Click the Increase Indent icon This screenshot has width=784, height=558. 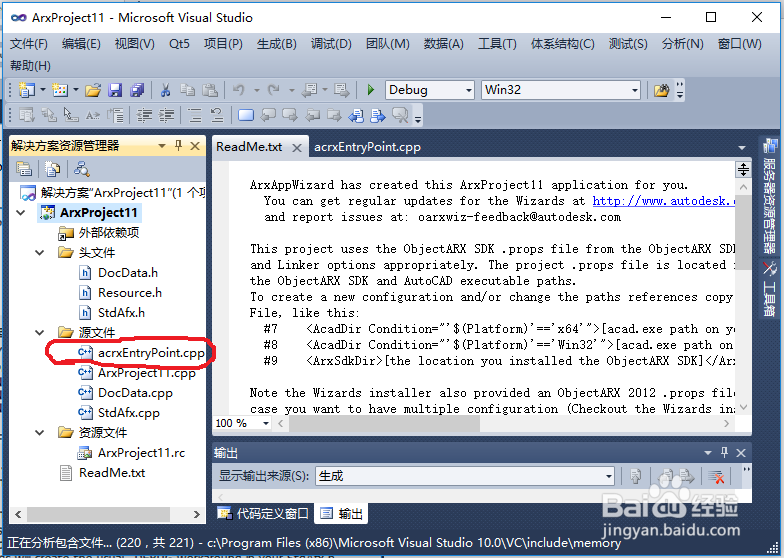pos(166,116)
